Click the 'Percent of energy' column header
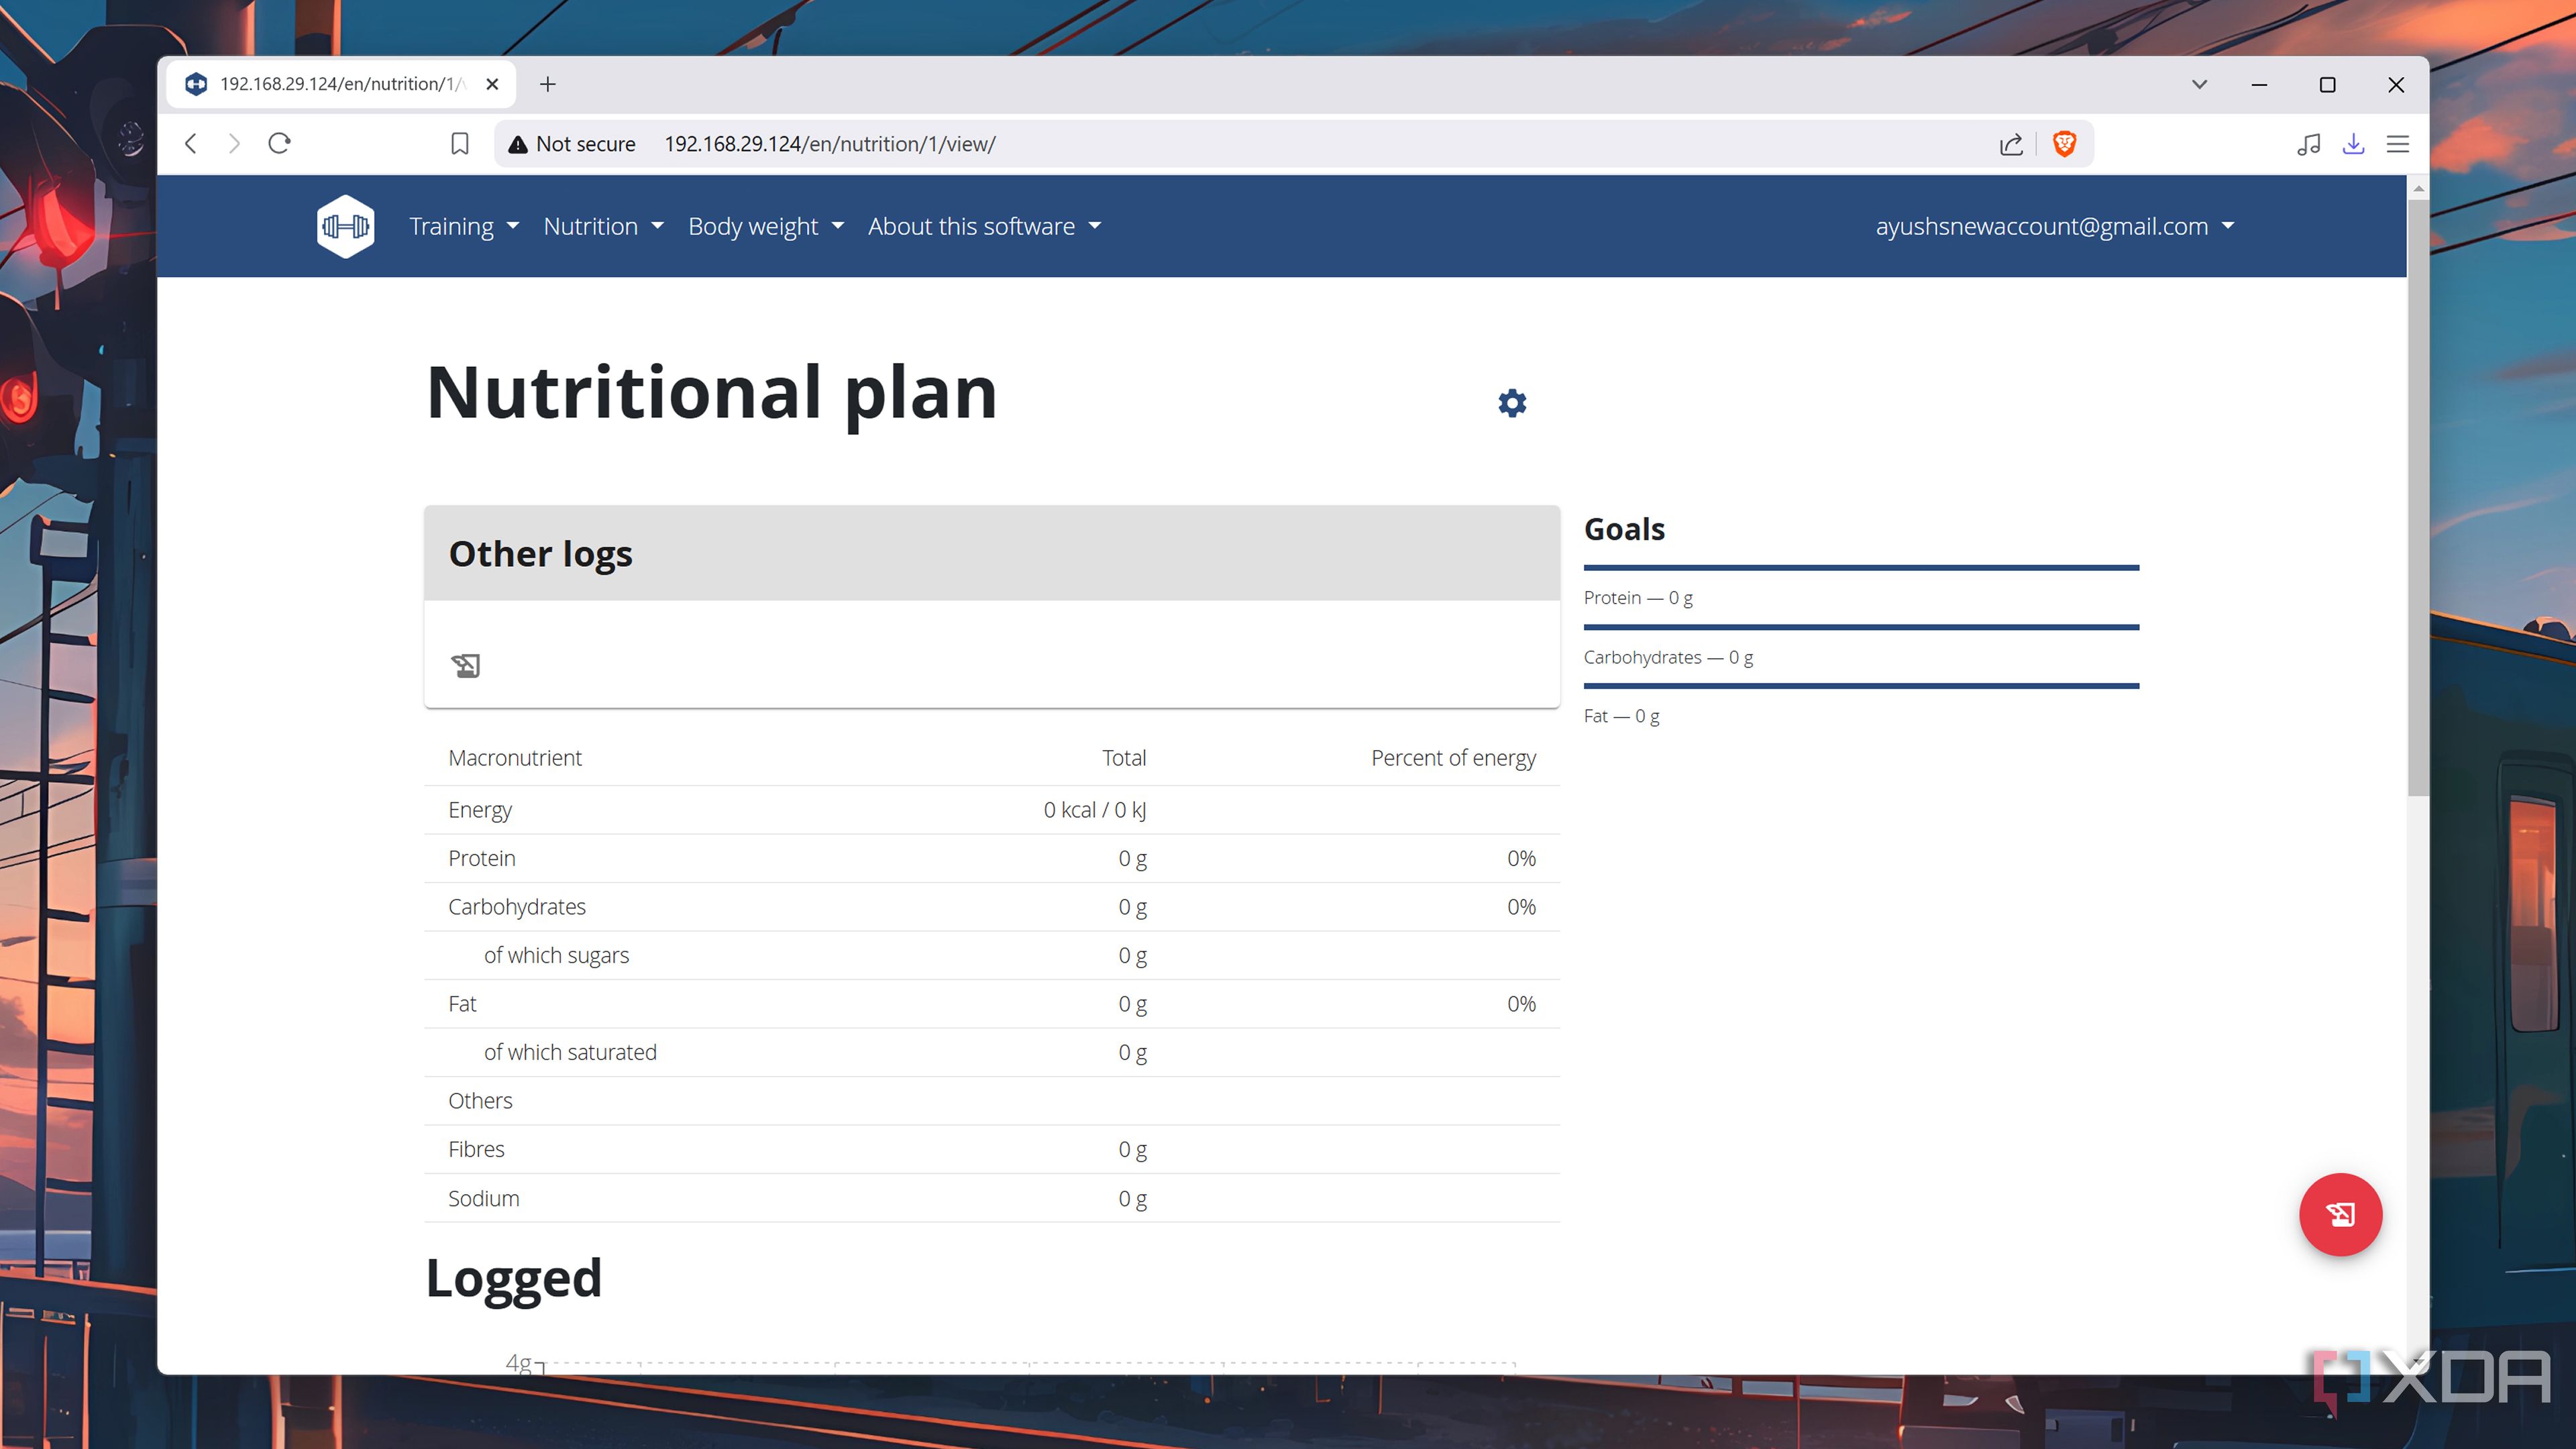Image resolution: width=2576 pixels, height=1449 pixels. point(1453,758)
